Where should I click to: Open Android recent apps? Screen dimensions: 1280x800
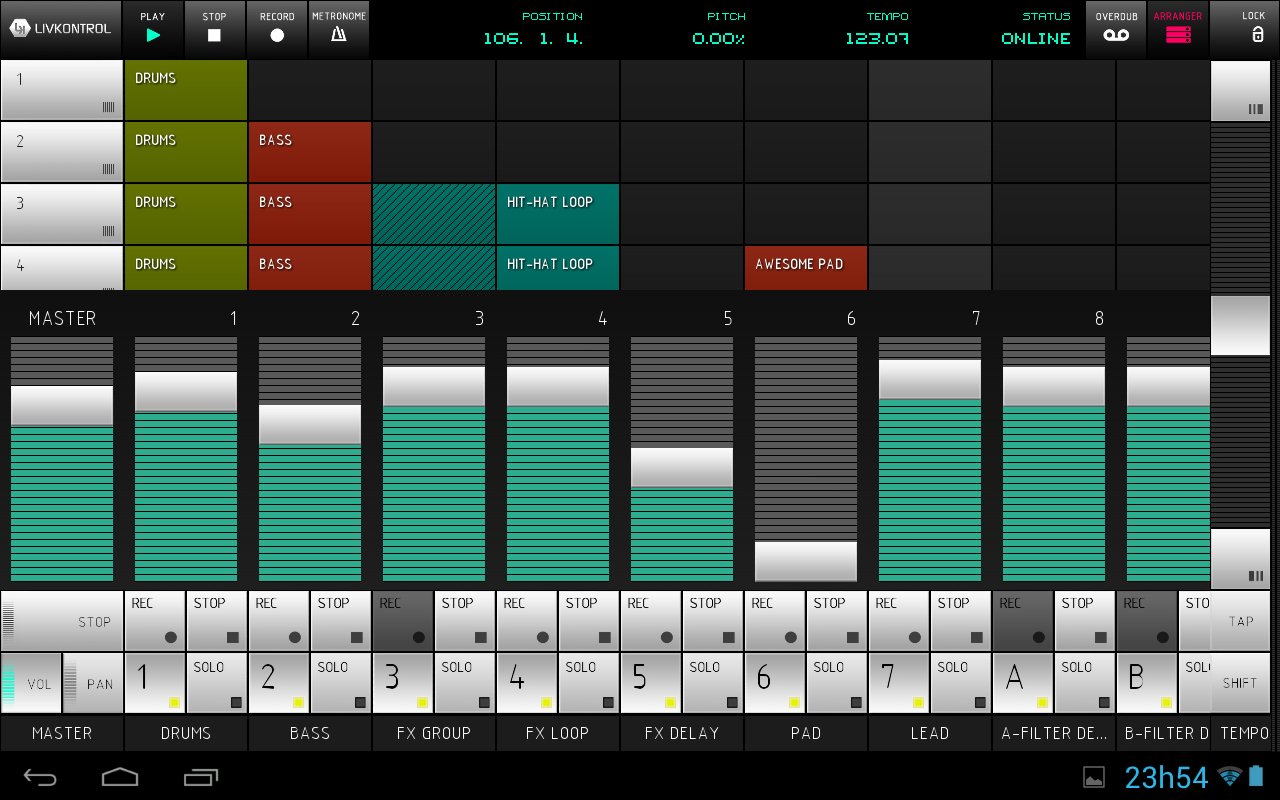click(201, 776)
